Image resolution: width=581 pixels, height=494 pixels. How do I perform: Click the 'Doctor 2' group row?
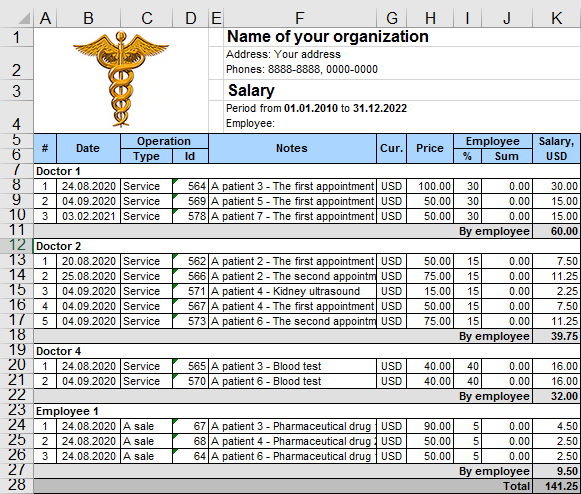coord(307,246)
